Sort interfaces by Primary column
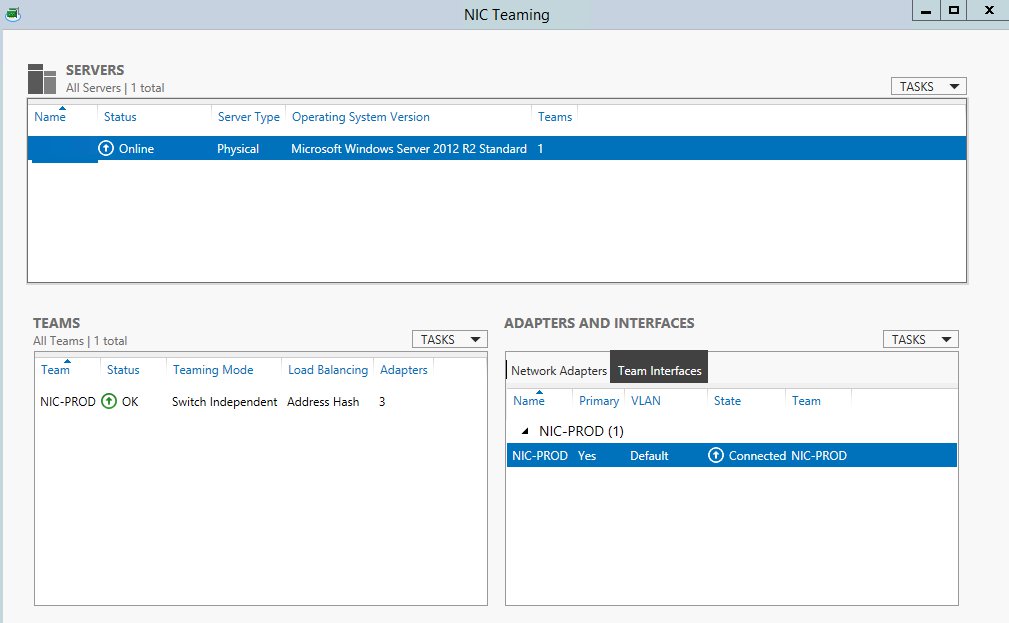 598,400
